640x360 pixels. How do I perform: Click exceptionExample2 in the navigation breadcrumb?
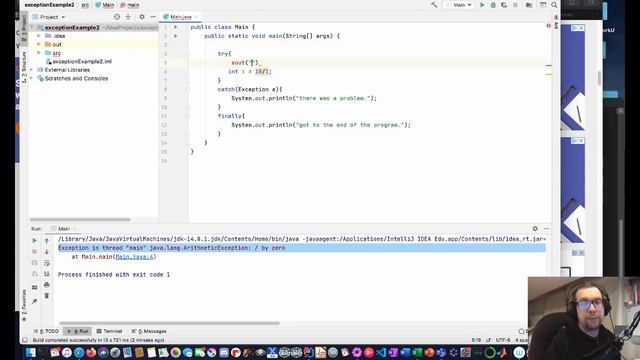click(49, 5)
